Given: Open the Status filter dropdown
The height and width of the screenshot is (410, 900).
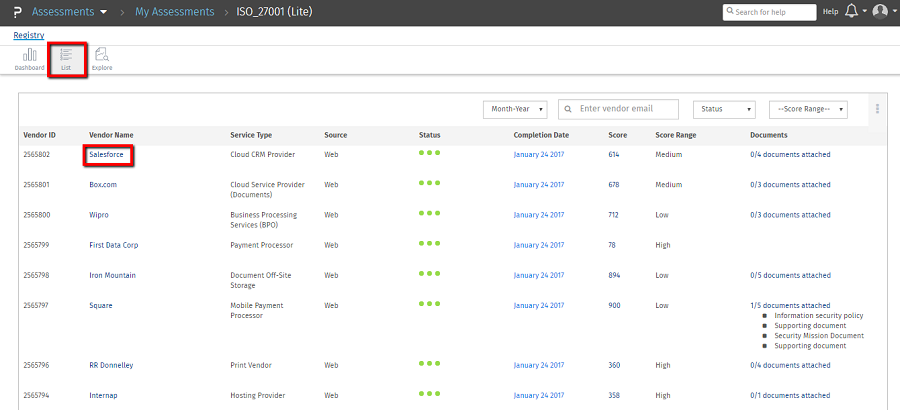Looking at the screenshot, I should pyautogui.click(x=726, y=109).
